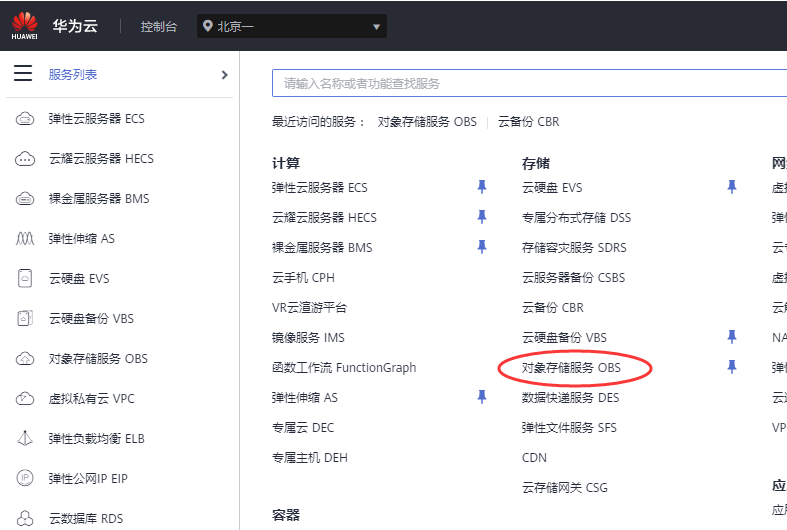787x530 pixels.
Task: Unpin 云耀云服务器 HECS in 计算 list
Action: [x=482, y=217]
